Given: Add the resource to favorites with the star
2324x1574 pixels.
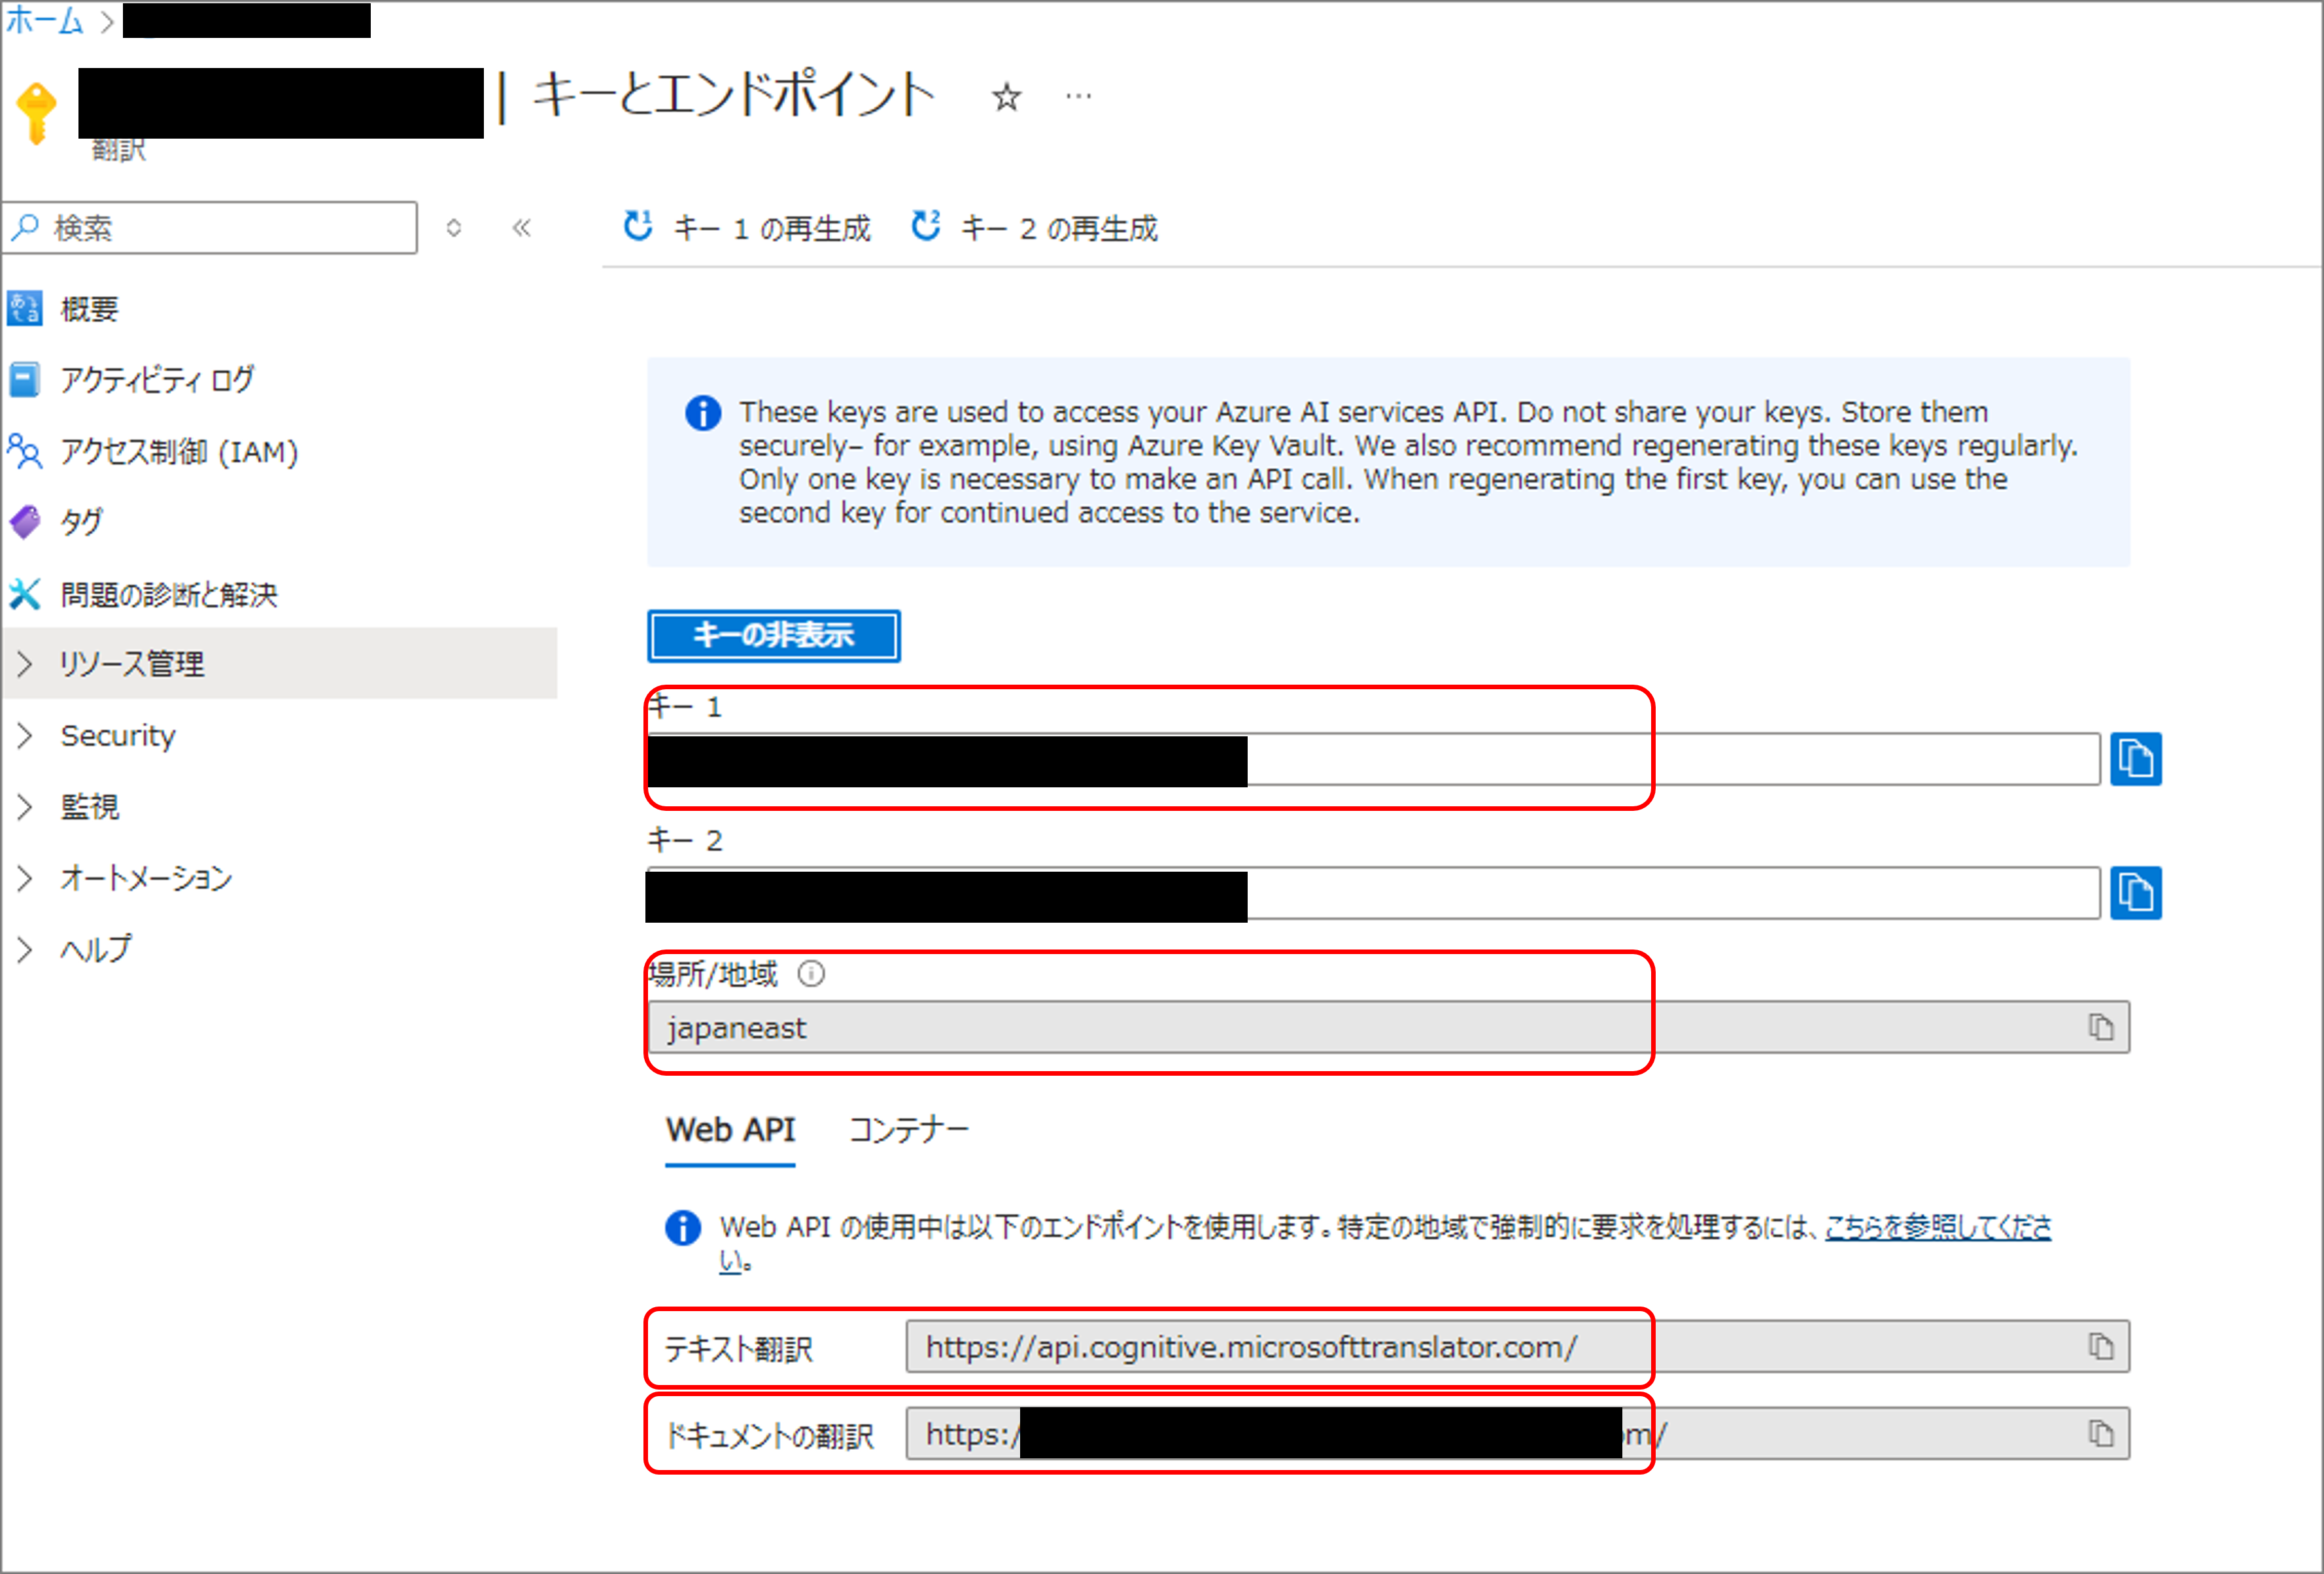Looking at the screenshot, I should pos(1006,96).
